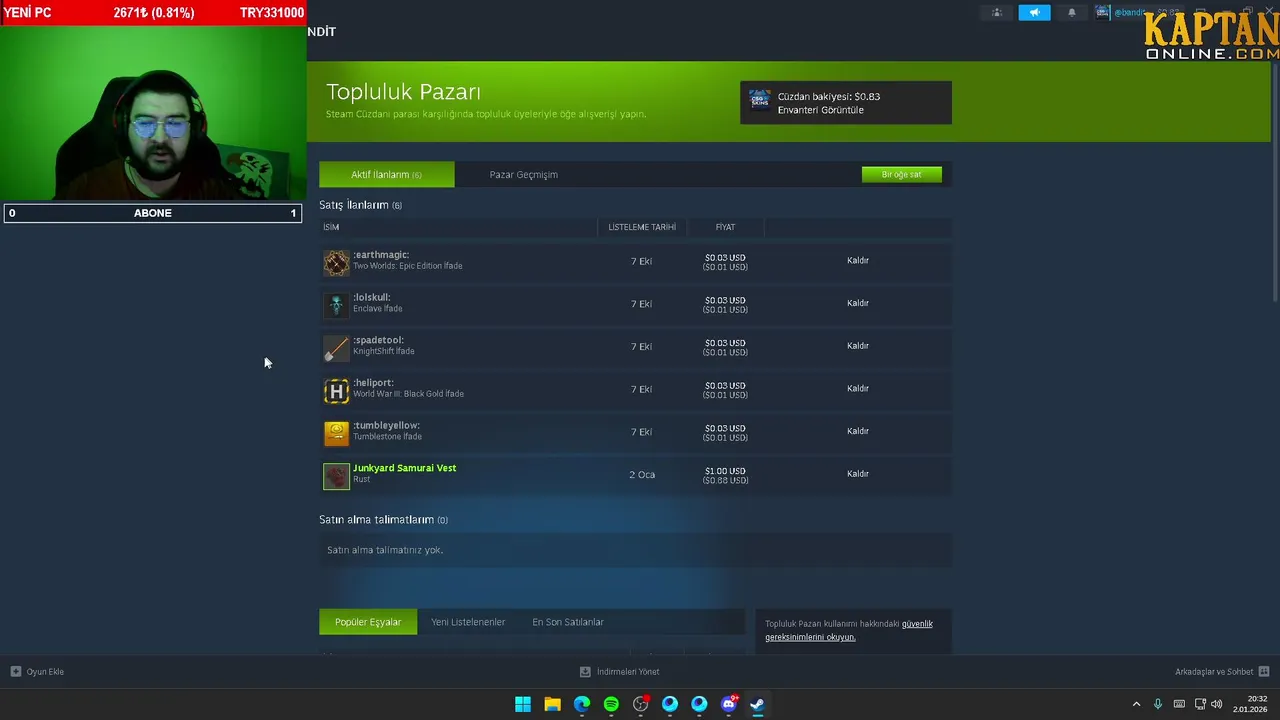The height and width of the screenshot is (720, 1280).
Task: Click the wallet avatar icon beside Cüzdan bakiyesi
Action: tap(759, 101)
